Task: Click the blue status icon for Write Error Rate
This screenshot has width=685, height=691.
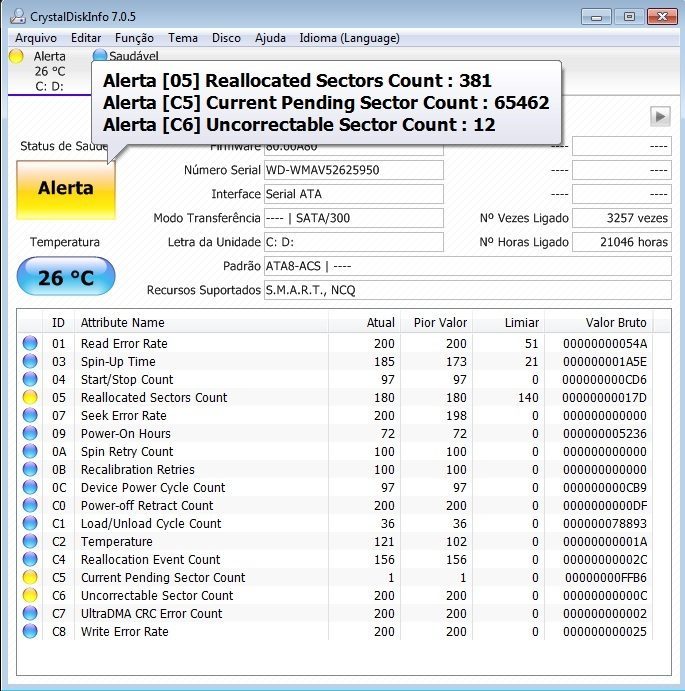Action: [30, 632]
